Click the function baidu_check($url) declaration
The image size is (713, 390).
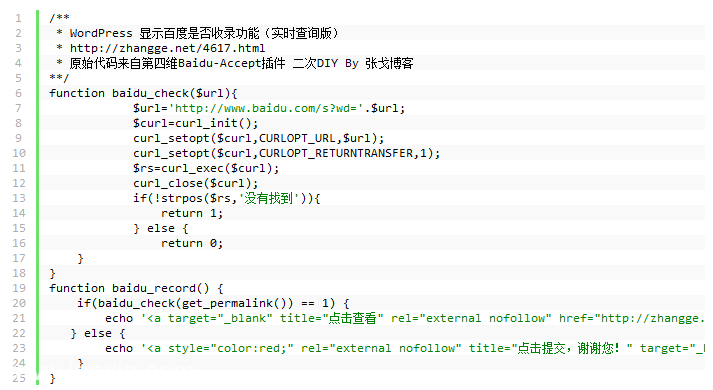[x=143, y=93]
